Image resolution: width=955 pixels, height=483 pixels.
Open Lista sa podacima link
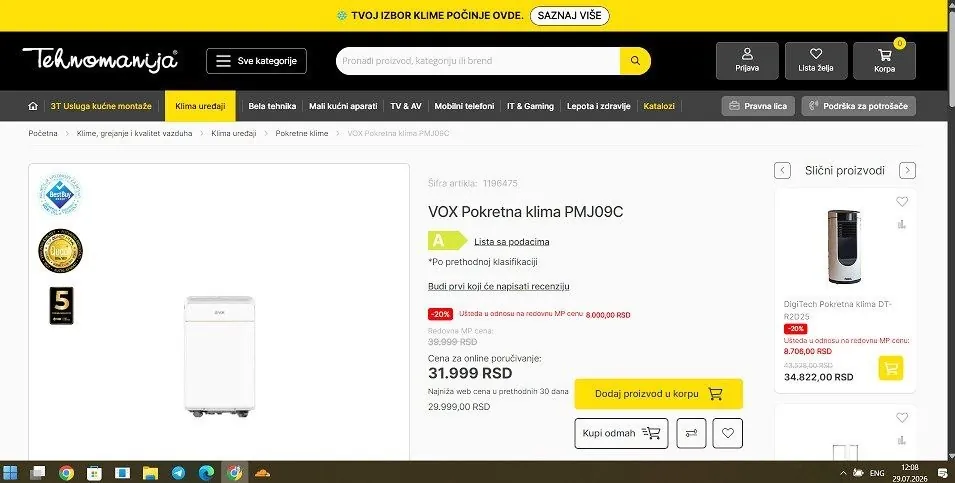pos(512,242)
